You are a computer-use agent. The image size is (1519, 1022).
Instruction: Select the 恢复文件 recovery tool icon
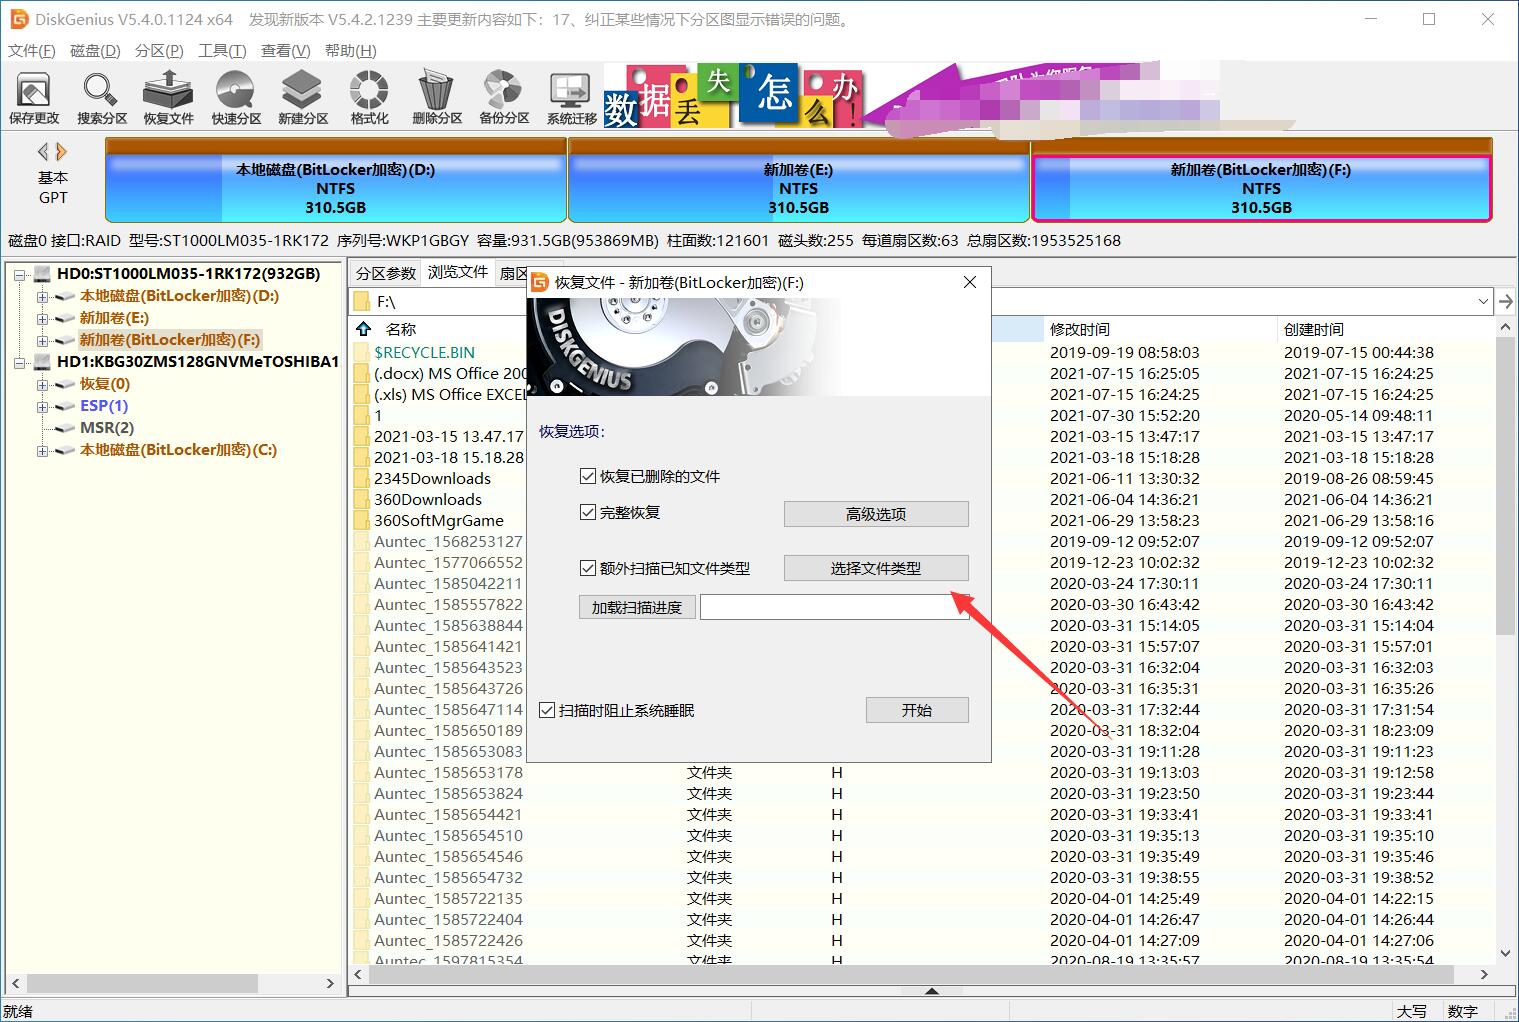[167, 95]
